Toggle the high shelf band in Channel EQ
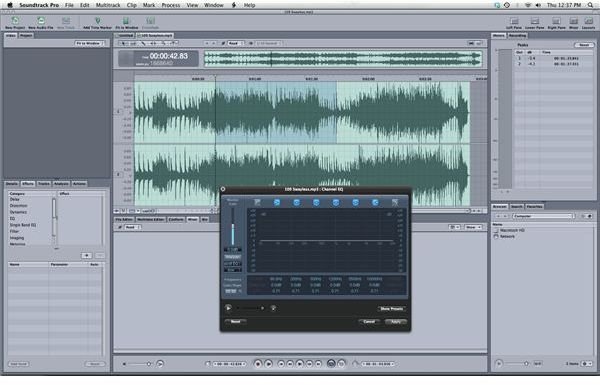The image size is (600, 385). (375, 202)
